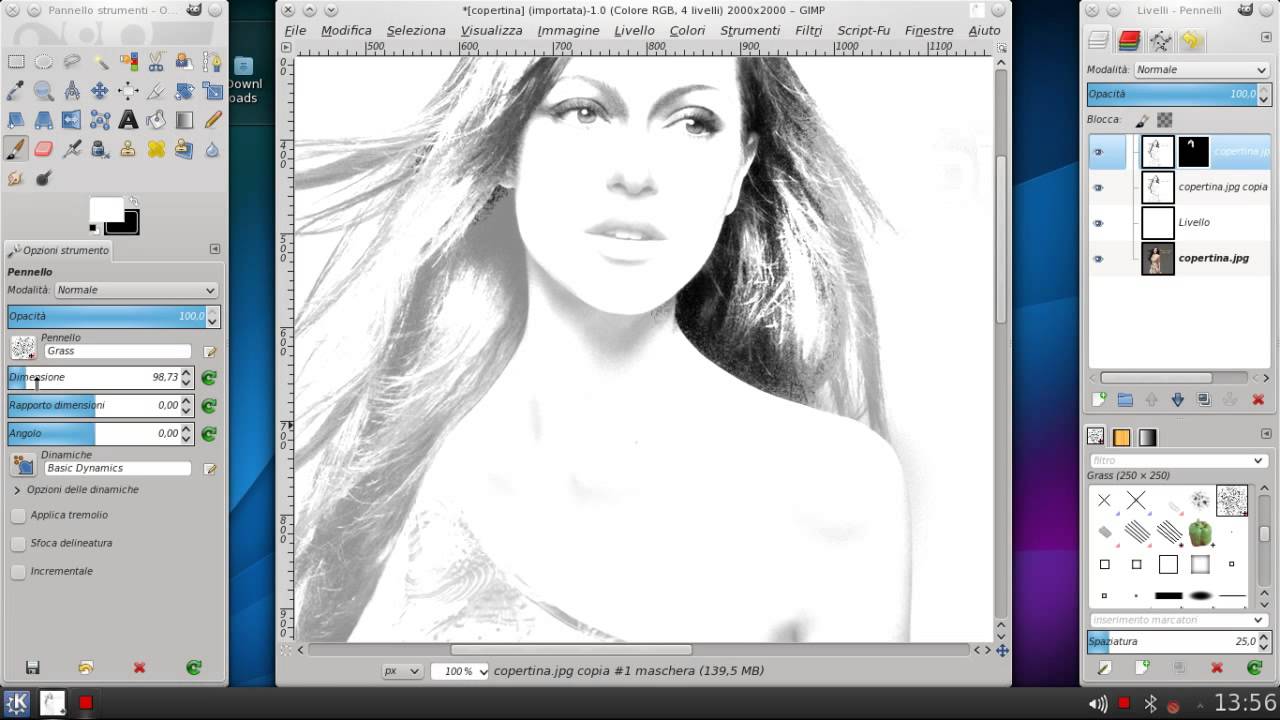Select the Airbrush tool
Image resolution: width=1280 pixels, height=720 pixels.
click(x=72, y=149)
